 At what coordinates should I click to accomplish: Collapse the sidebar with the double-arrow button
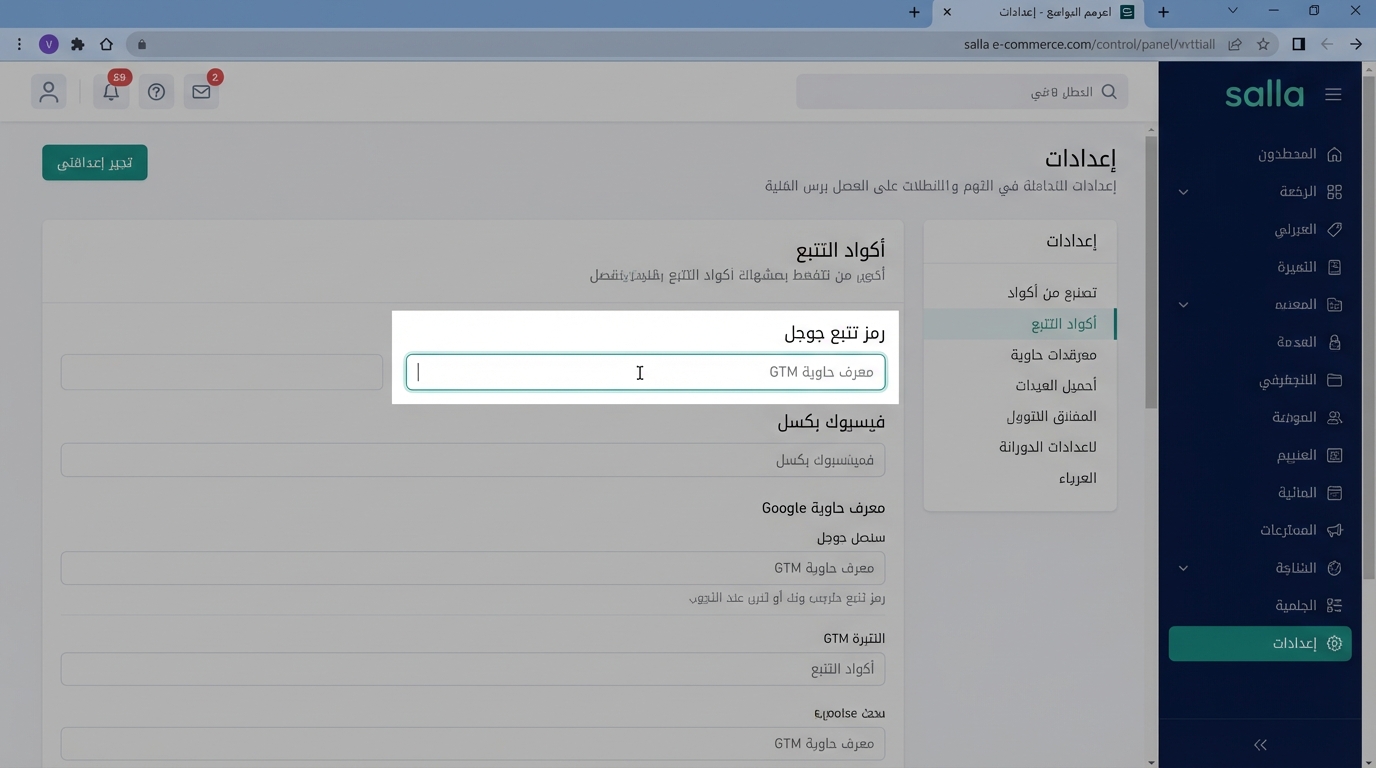click(1260, 744)
